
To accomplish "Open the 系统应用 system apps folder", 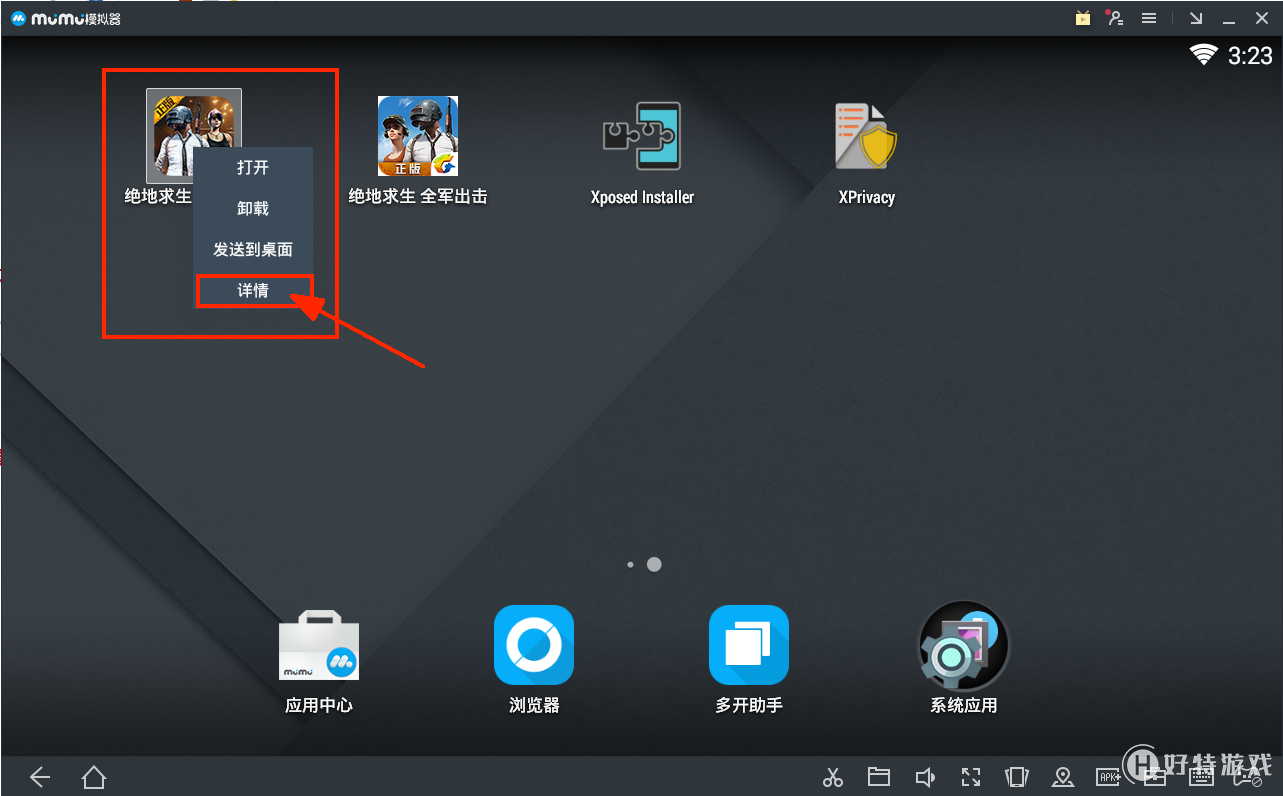I will coord(964,646).
